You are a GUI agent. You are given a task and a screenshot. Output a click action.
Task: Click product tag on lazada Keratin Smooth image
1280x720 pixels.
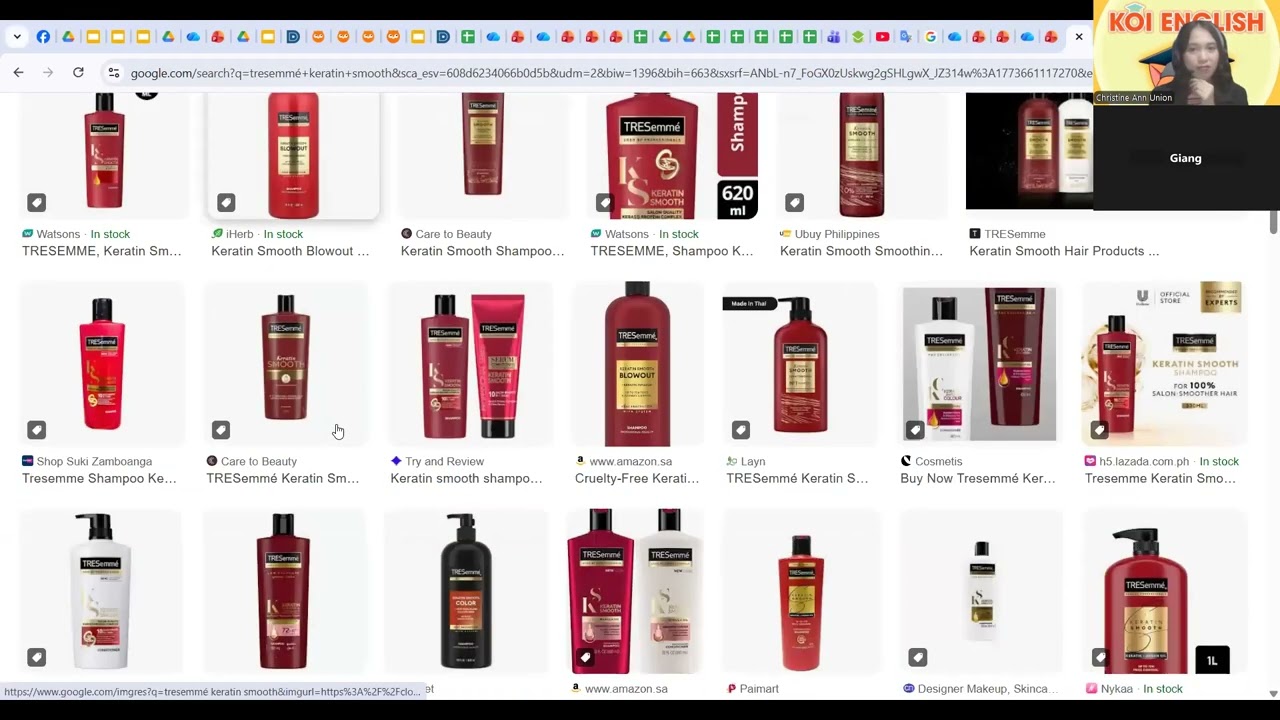[1099, 430]
